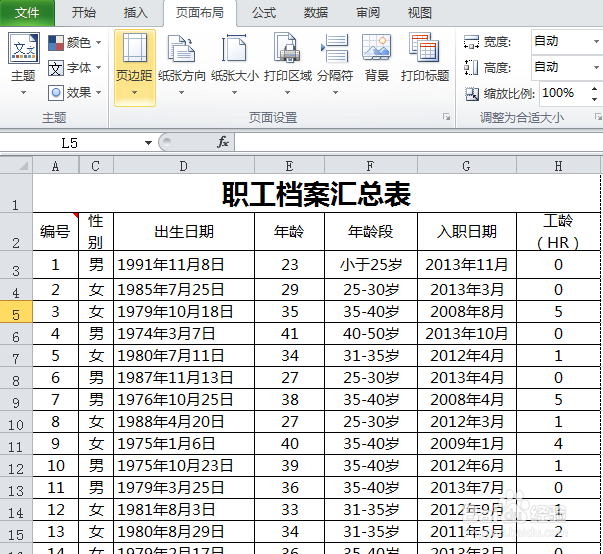Screen dimensions: 603x554
Task: Select age cell 41
Action: tap(289, 334)
